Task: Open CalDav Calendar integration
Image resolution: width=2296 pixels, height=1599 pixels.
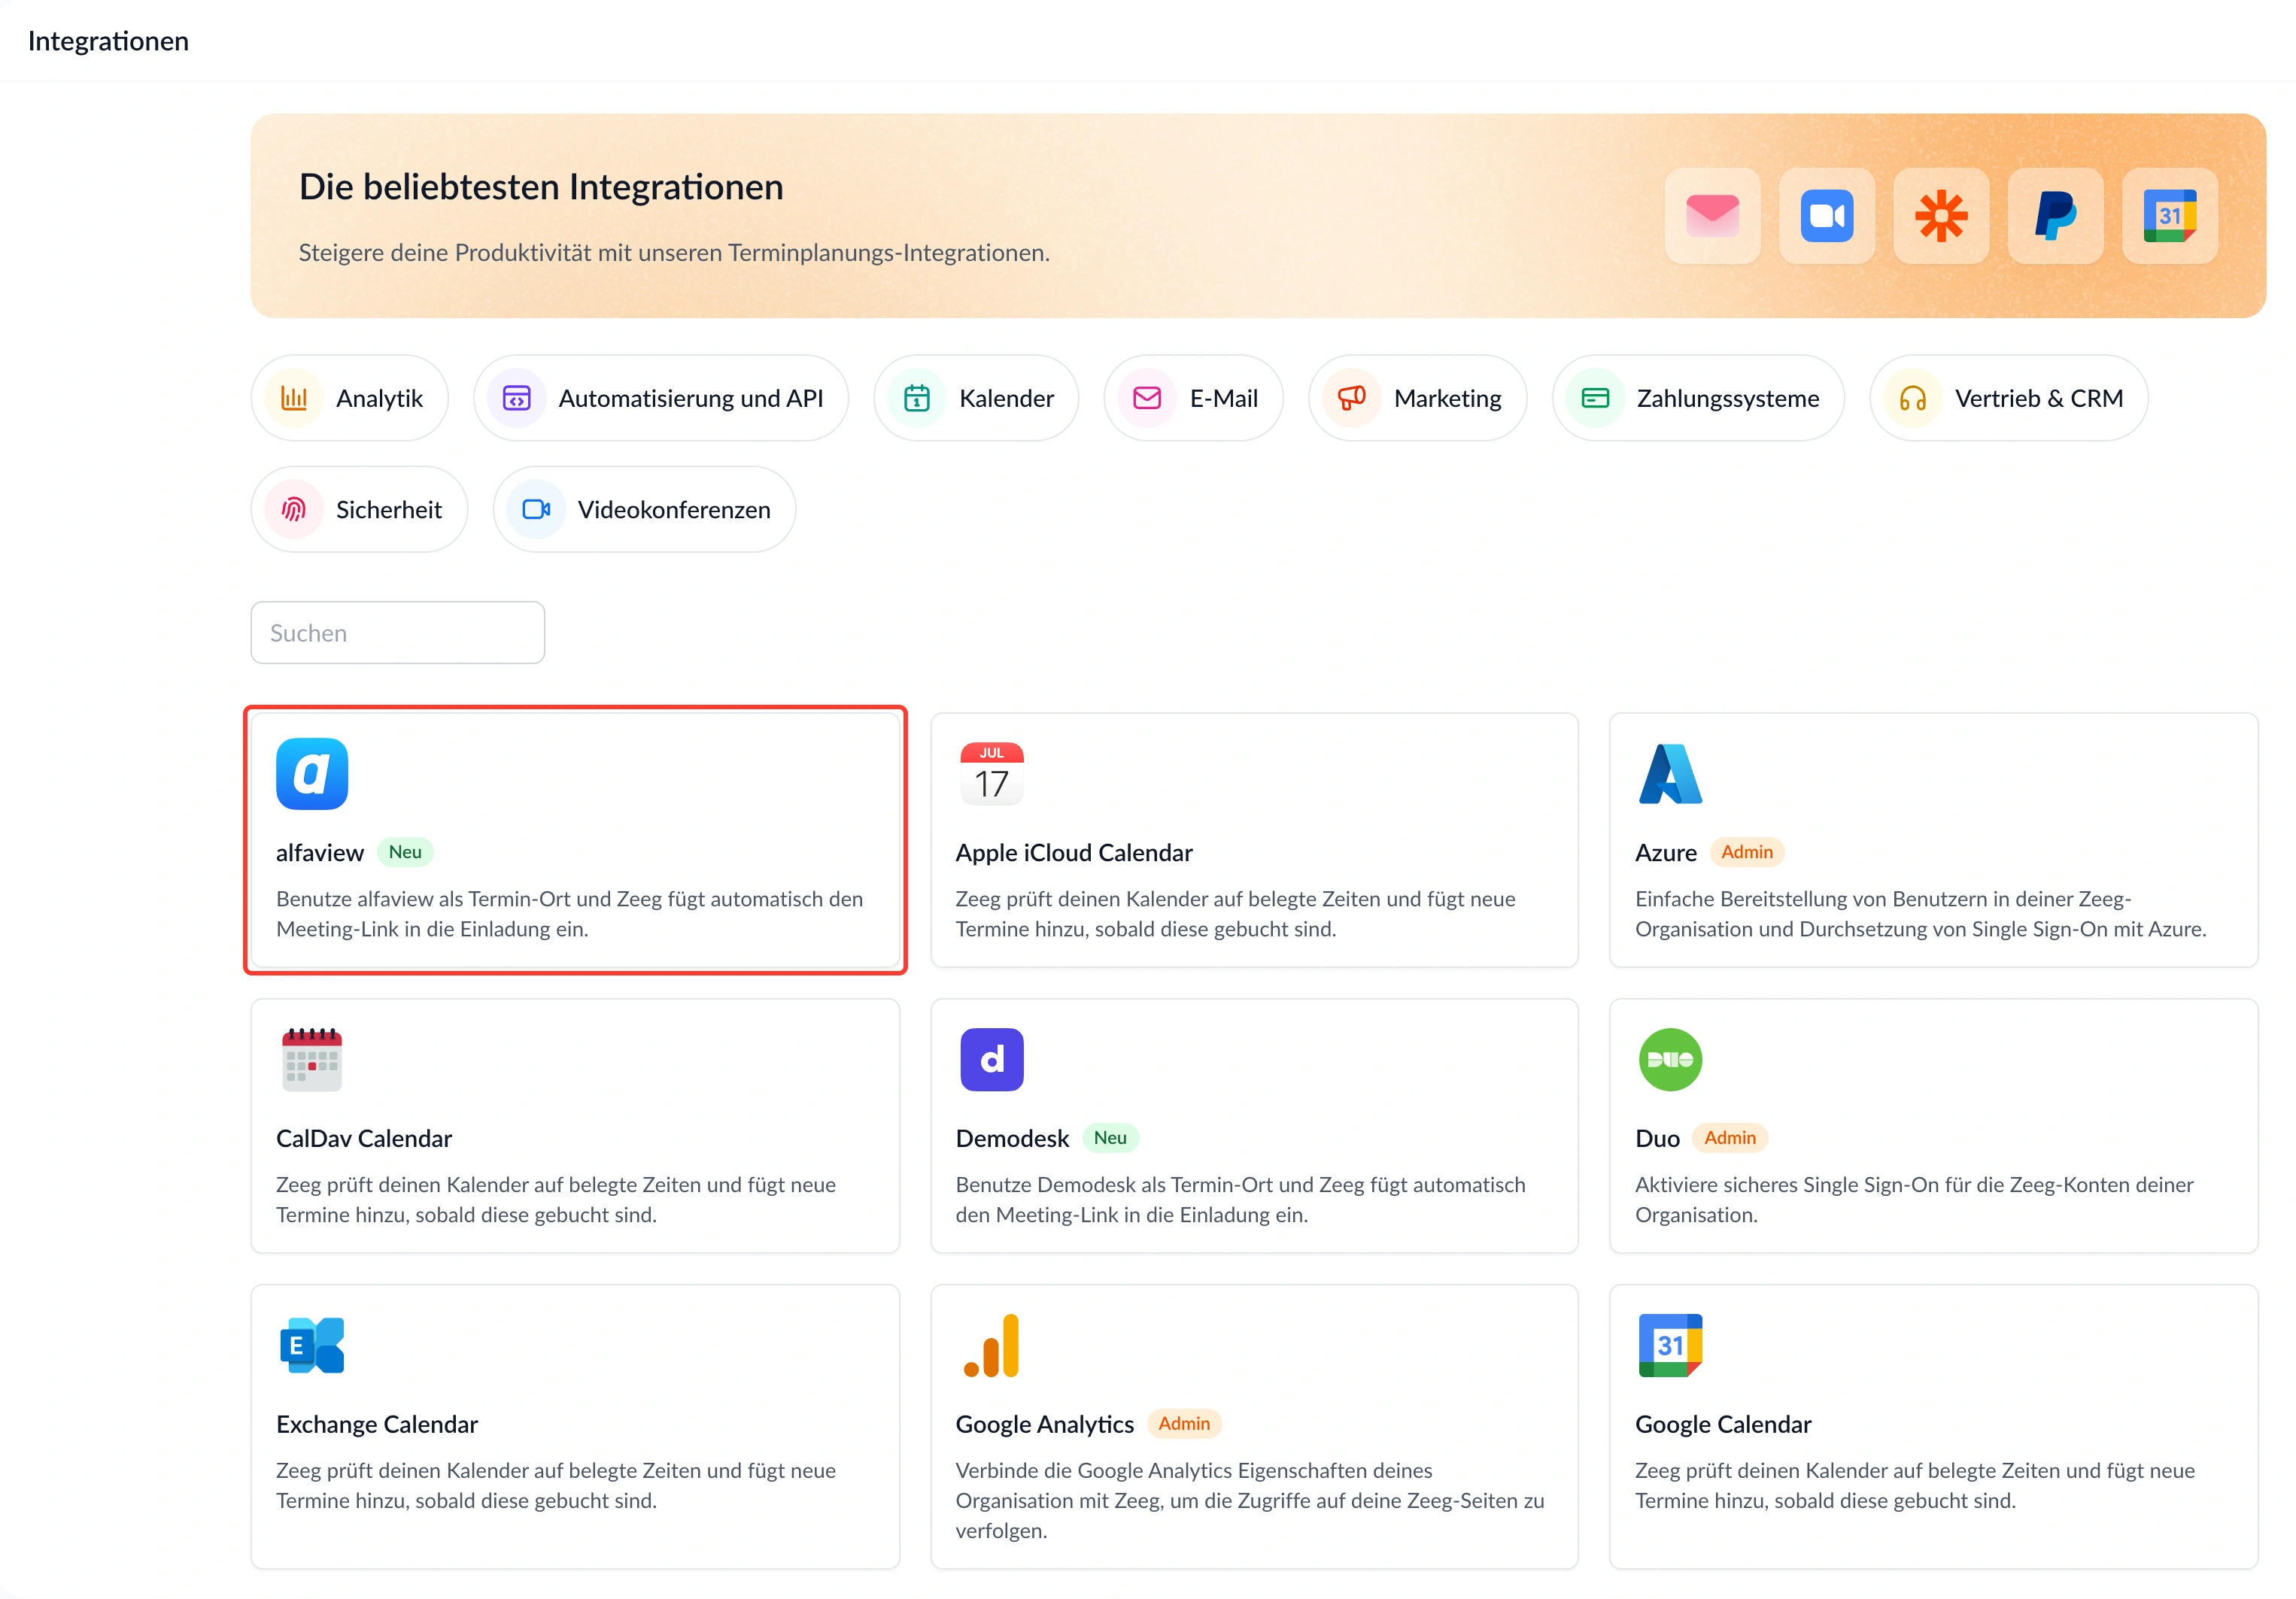Action: point(363,1138)
